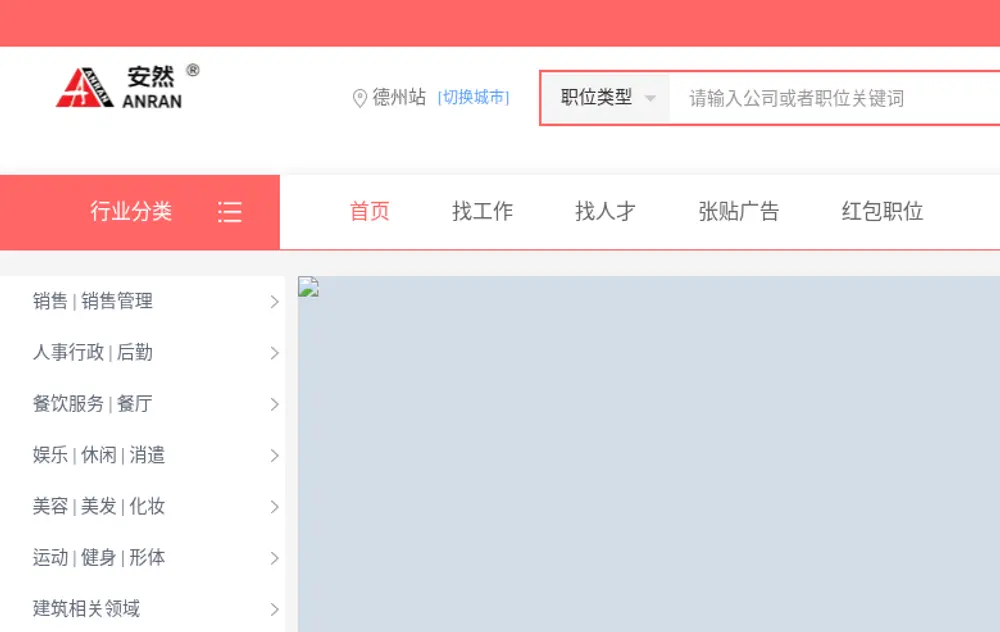Select the 建筑相关领域 category
Screen dimensions: 1000x632
(x=87, y=608)
